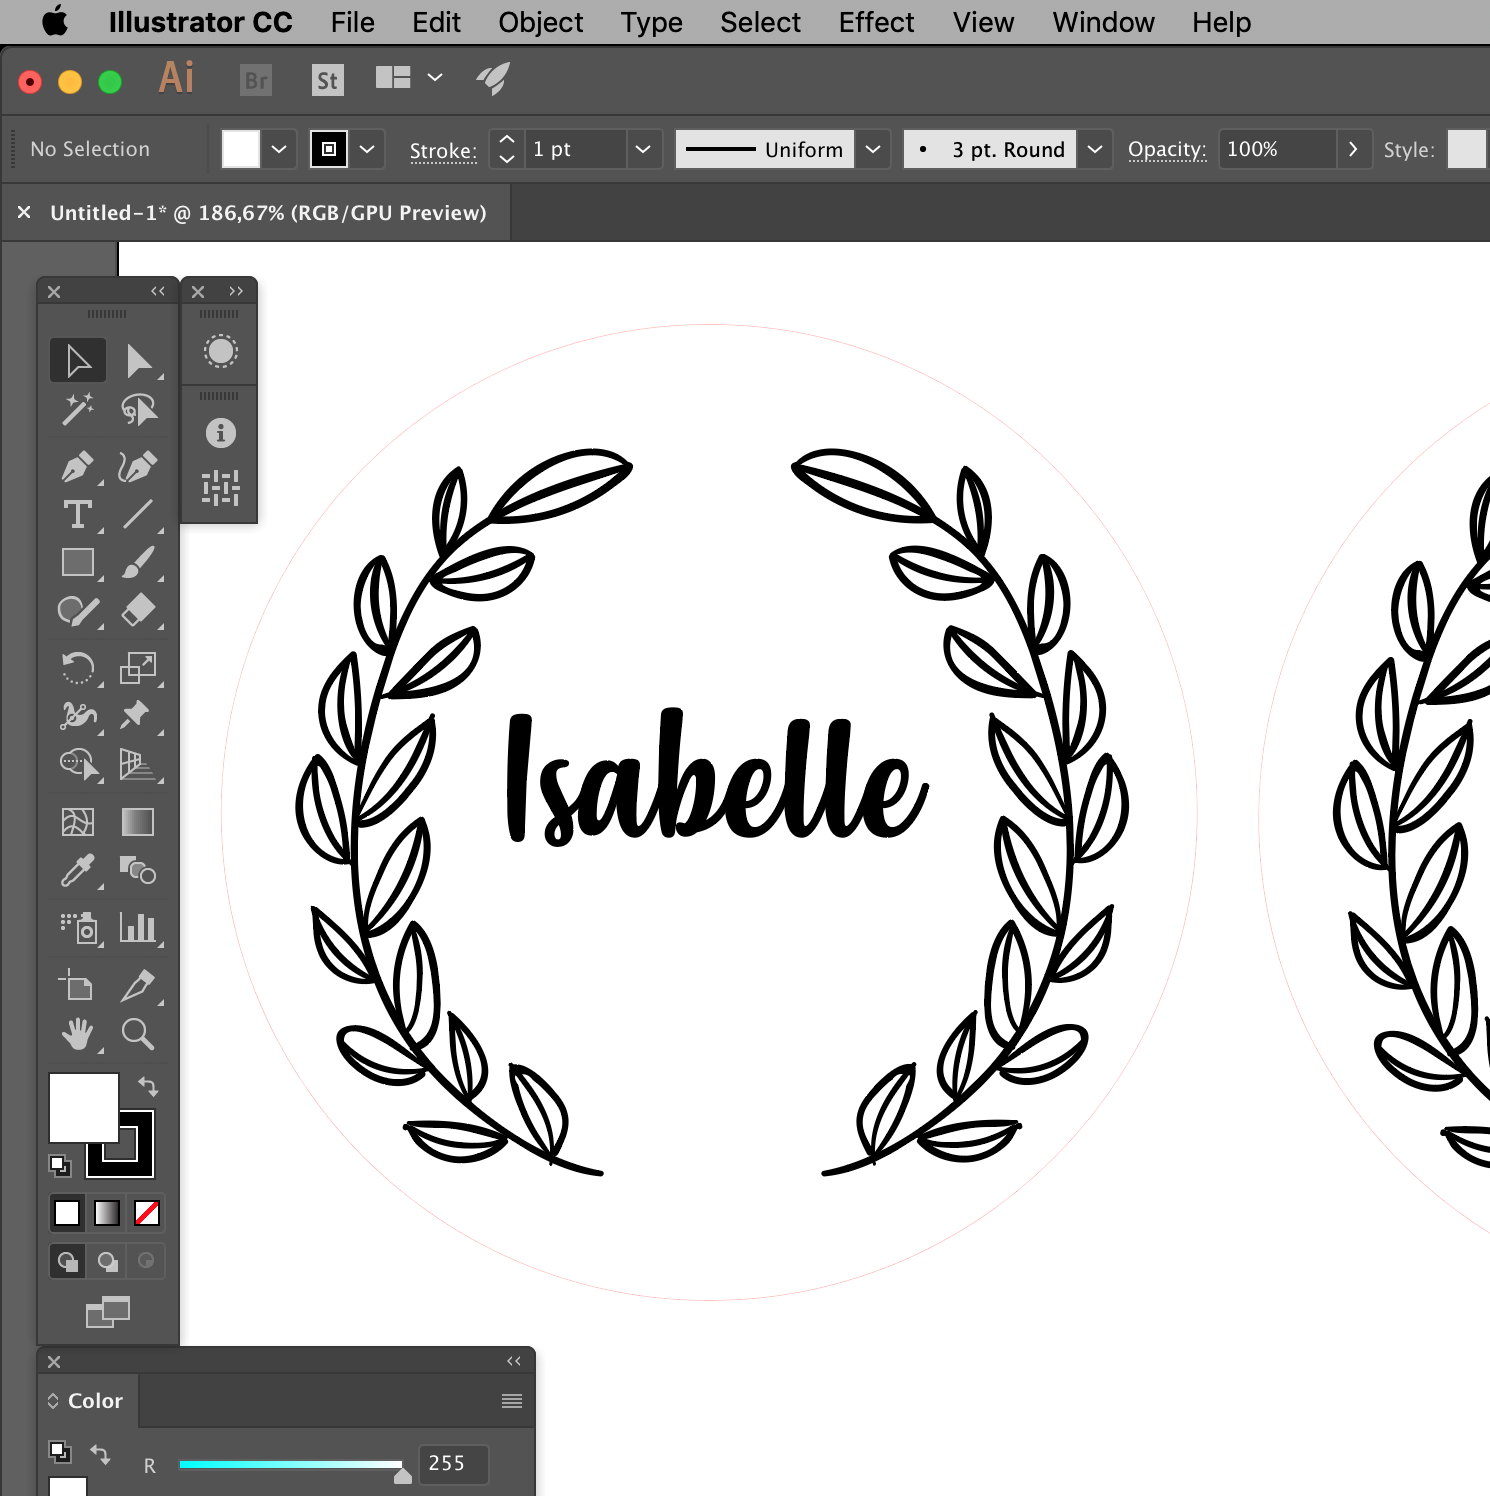Open the fill color dropdown in control bar
1490x1496 pixels.
(x=279, y=149)
